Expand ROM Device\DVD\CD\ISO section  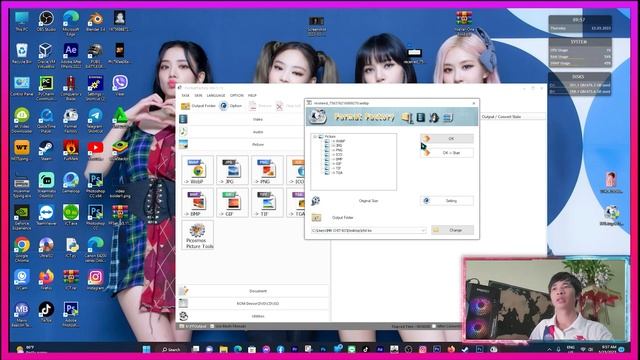(253, 304)
